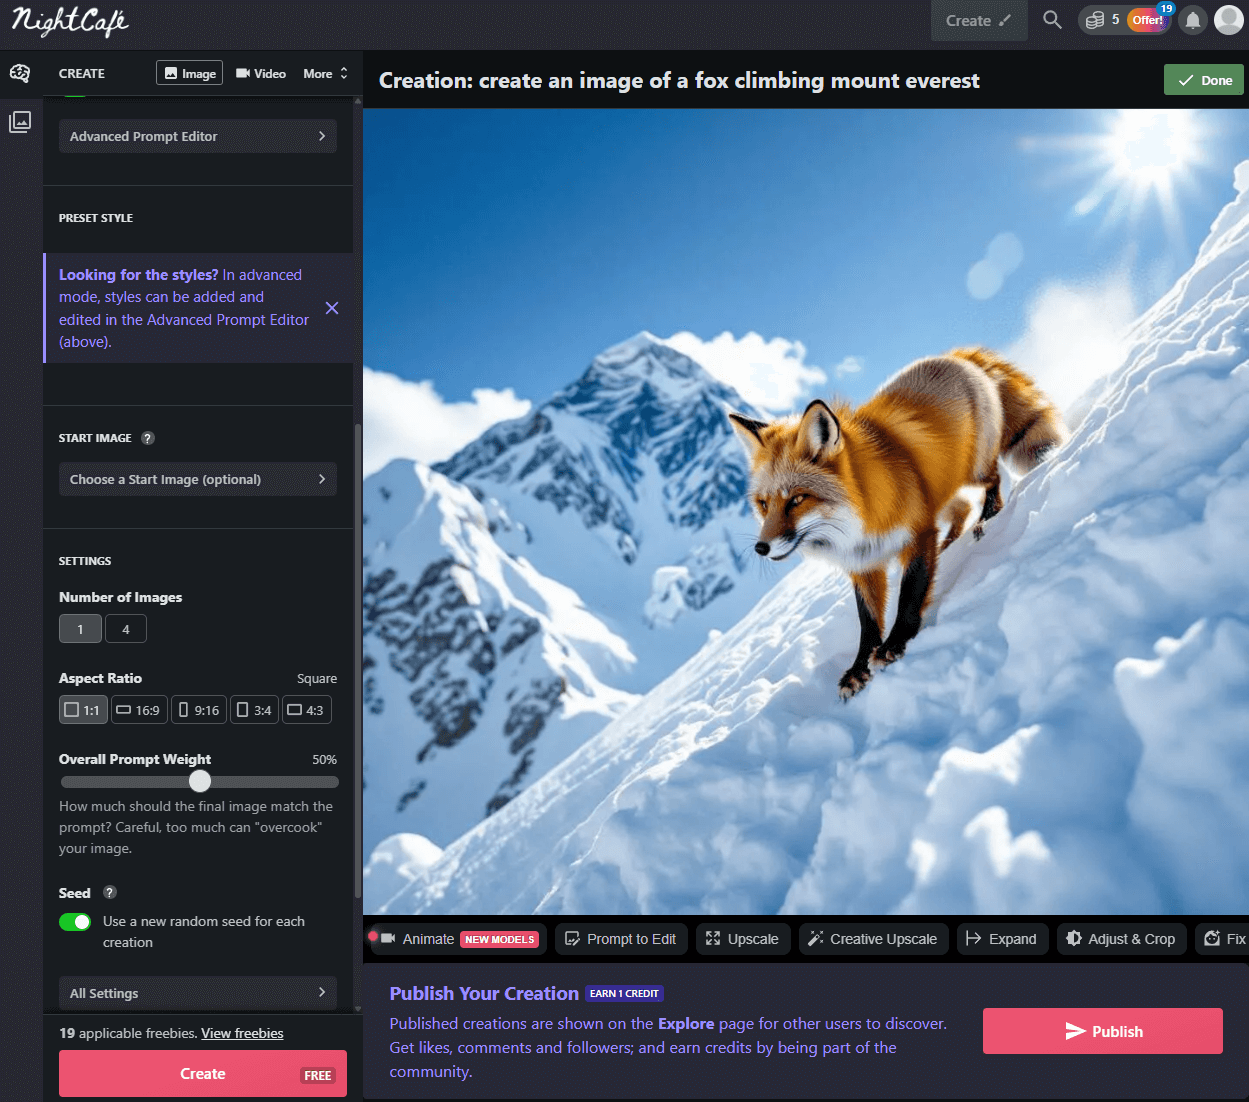Switch to the Video creation tab
The height and width of the screenshot is (1102, 1249).
pyautogui.click(x=260, y=72)
